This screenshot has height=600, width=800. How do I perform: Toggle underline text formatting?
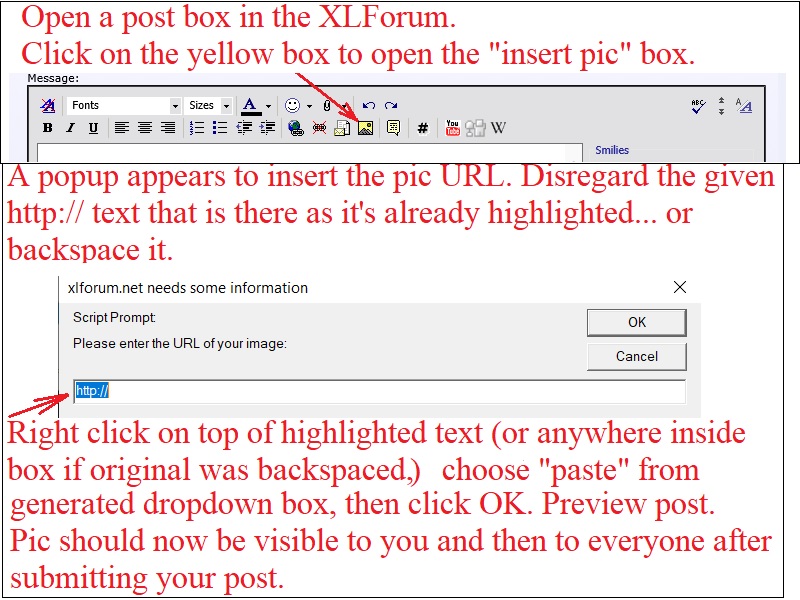point(93,128)
